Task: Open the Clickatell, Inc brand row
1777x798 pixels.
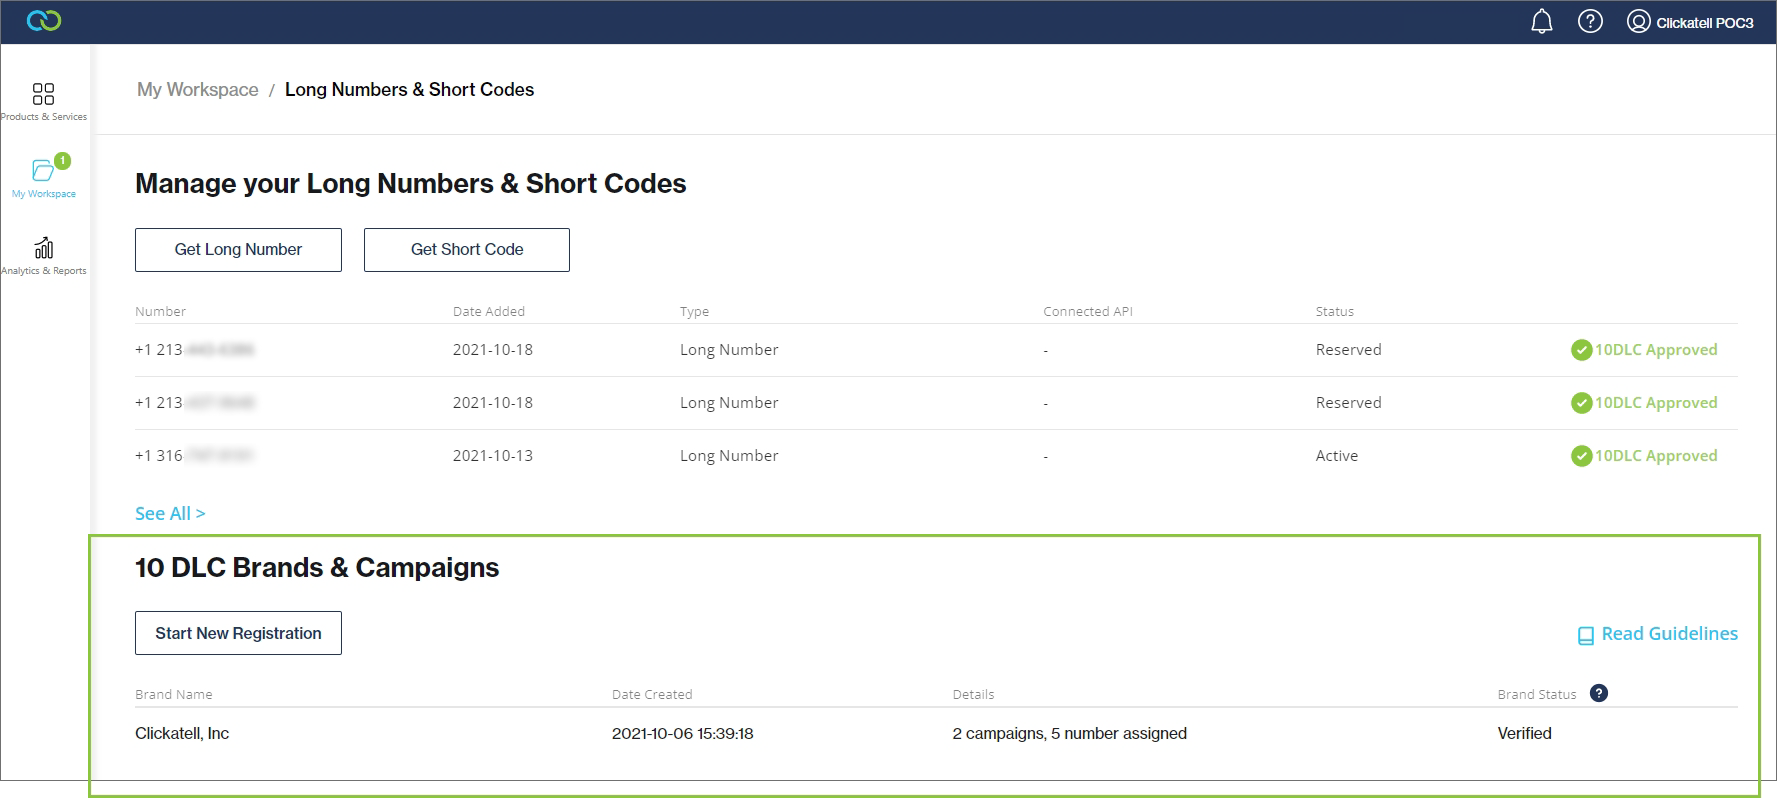Action: (x=182, y=733)
